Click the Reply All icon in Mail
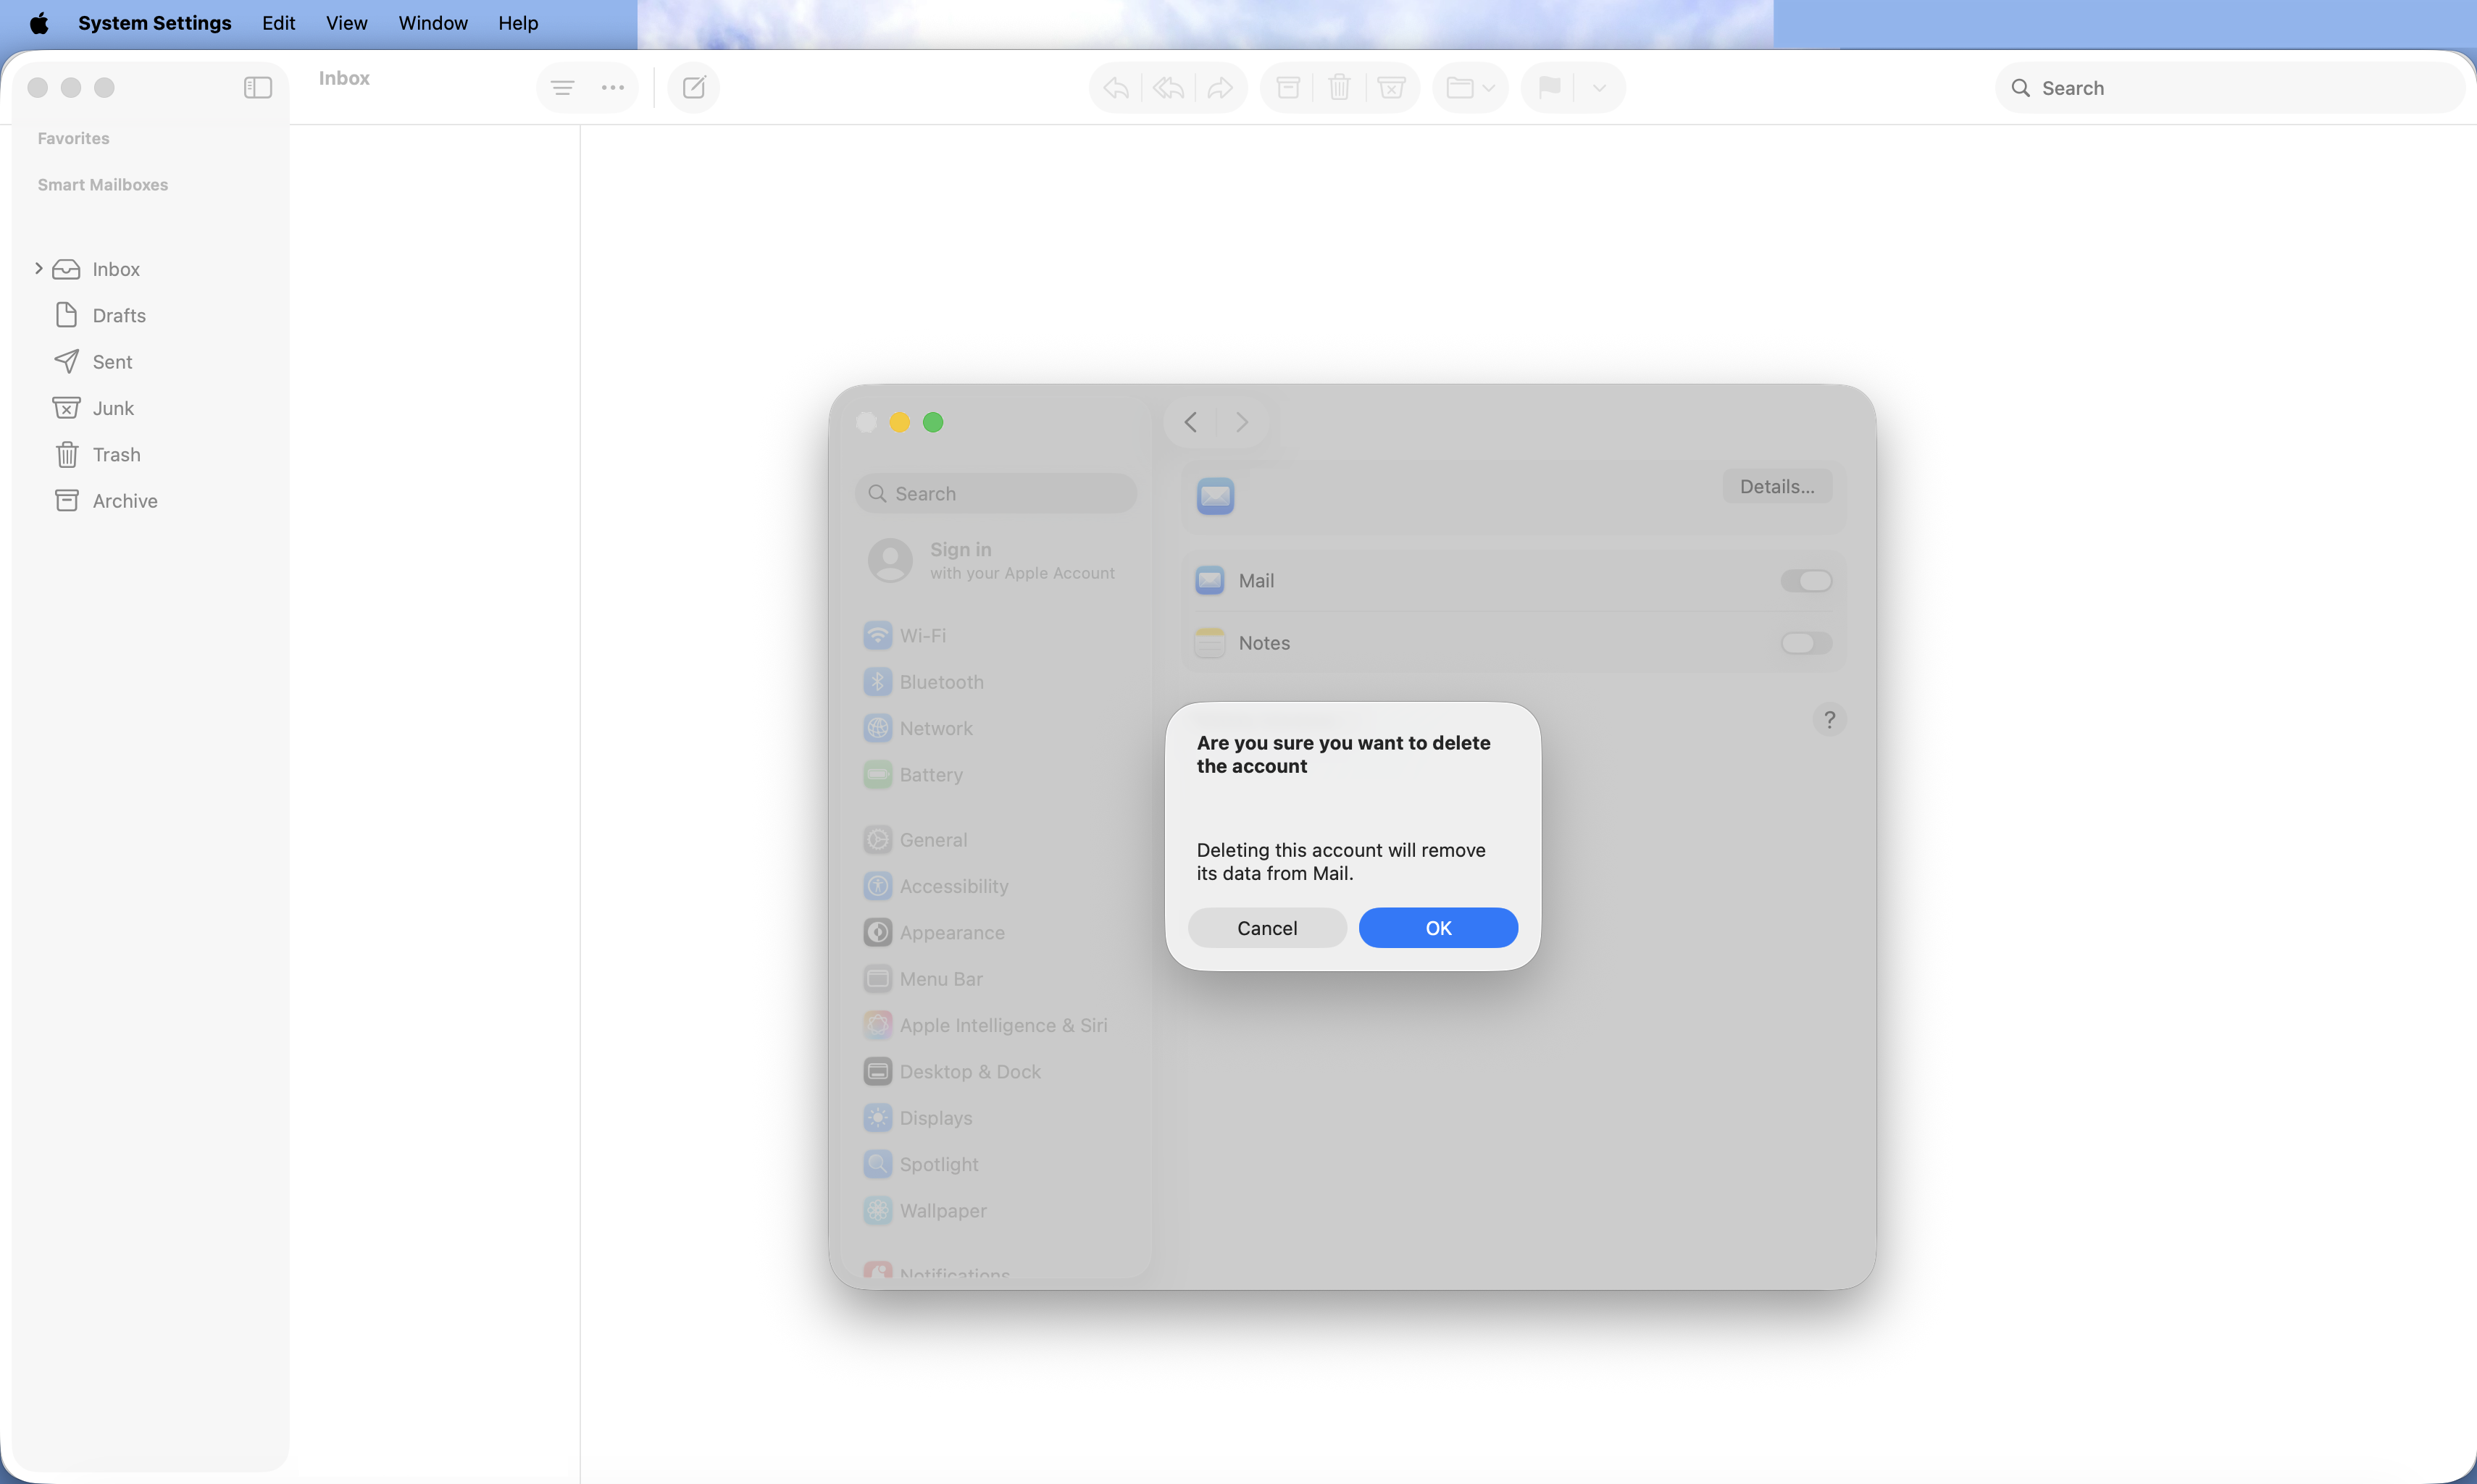Screen dimensions: 2477x1484 [x=1168, y=88]
